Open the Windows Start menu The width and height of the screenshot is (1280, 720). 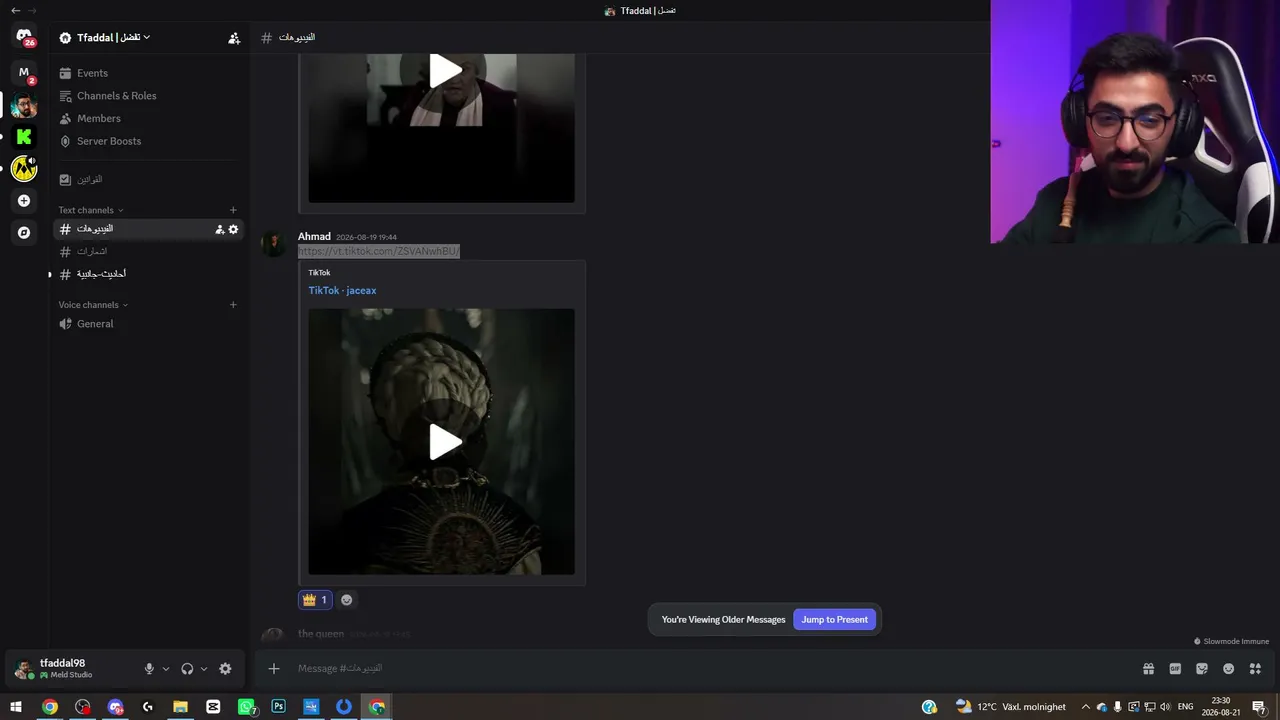(16, 707)
